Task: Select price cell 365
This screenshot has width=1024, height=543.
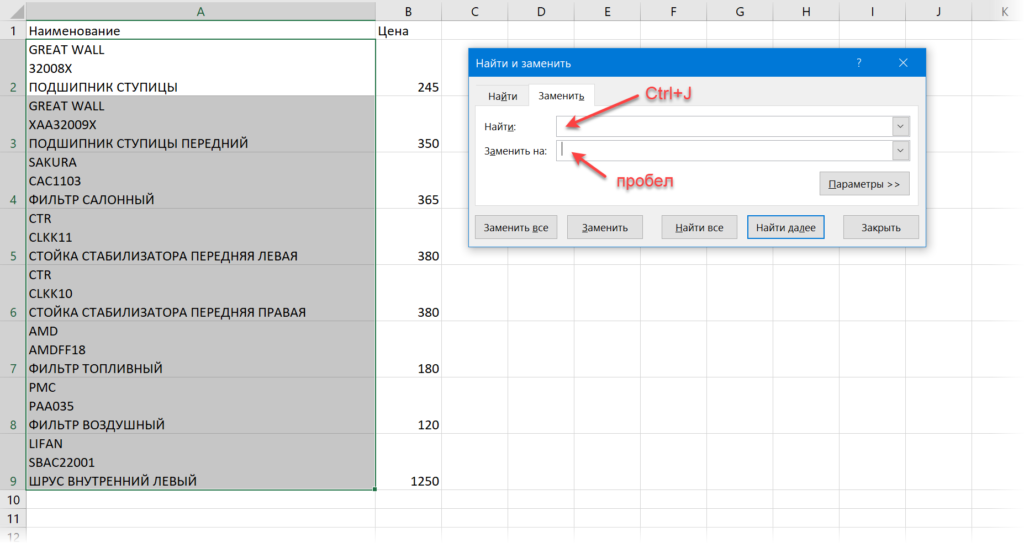Action: 408,180
